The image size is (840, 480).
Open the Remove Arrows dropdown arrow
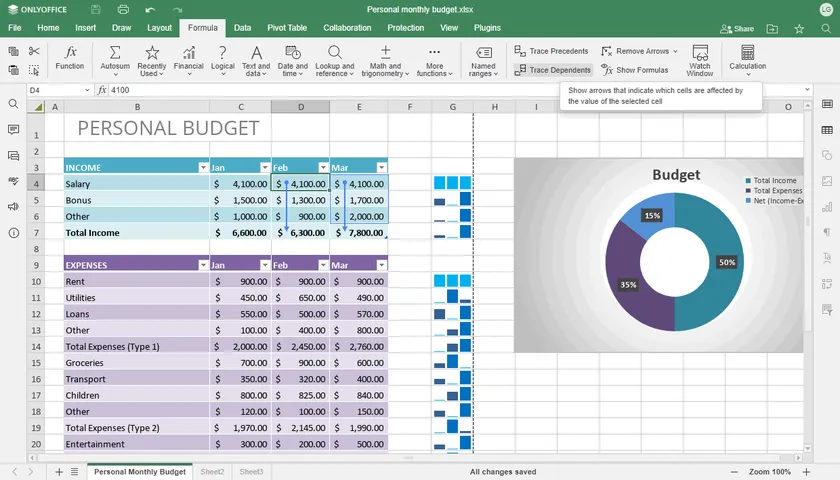coord(675,51)
